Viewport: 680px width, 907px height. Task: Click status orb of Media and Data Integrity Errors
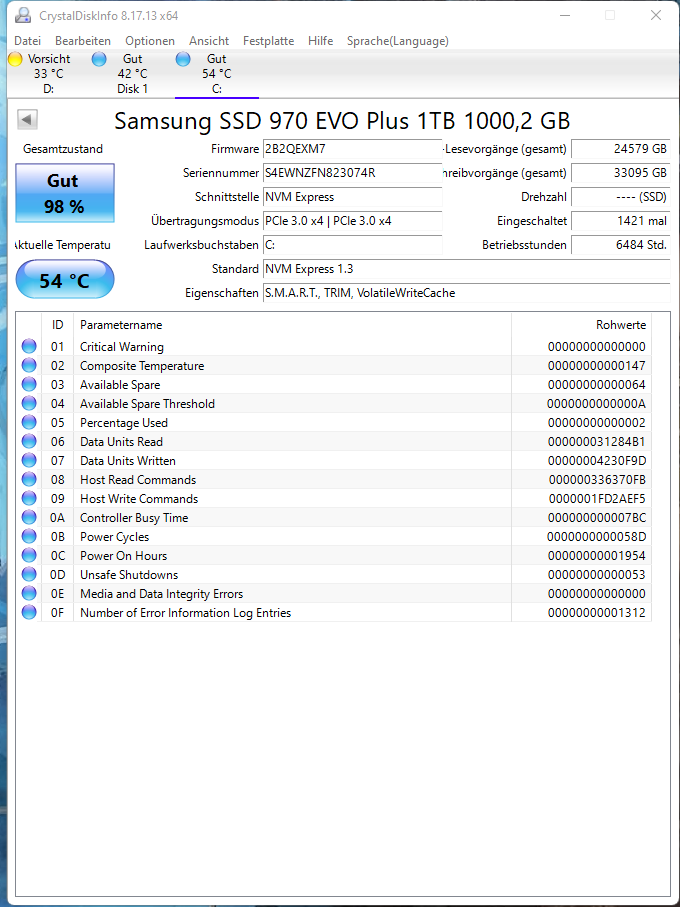point(29,593)
